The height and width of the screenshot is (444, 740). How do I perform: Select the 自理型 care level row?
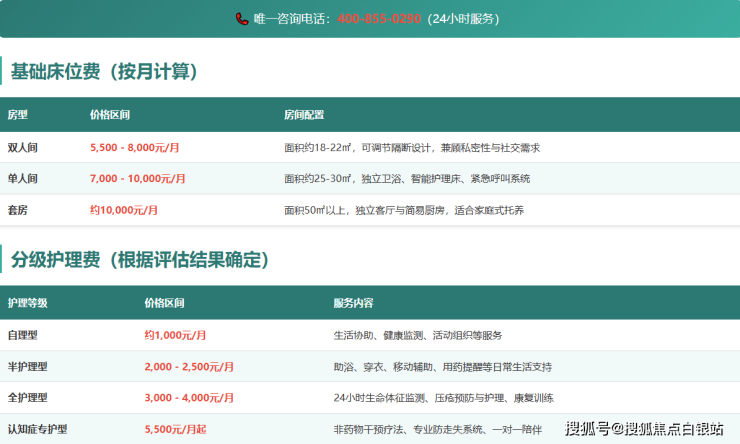[x=23, y=335]
